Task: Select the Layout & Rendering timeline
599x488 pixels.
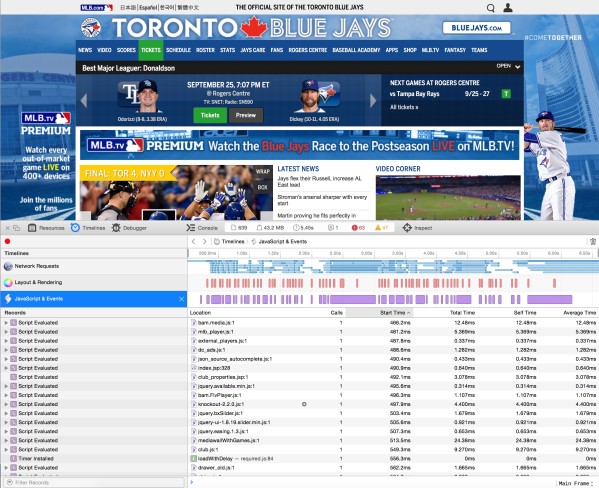Action: click(94, 283)
